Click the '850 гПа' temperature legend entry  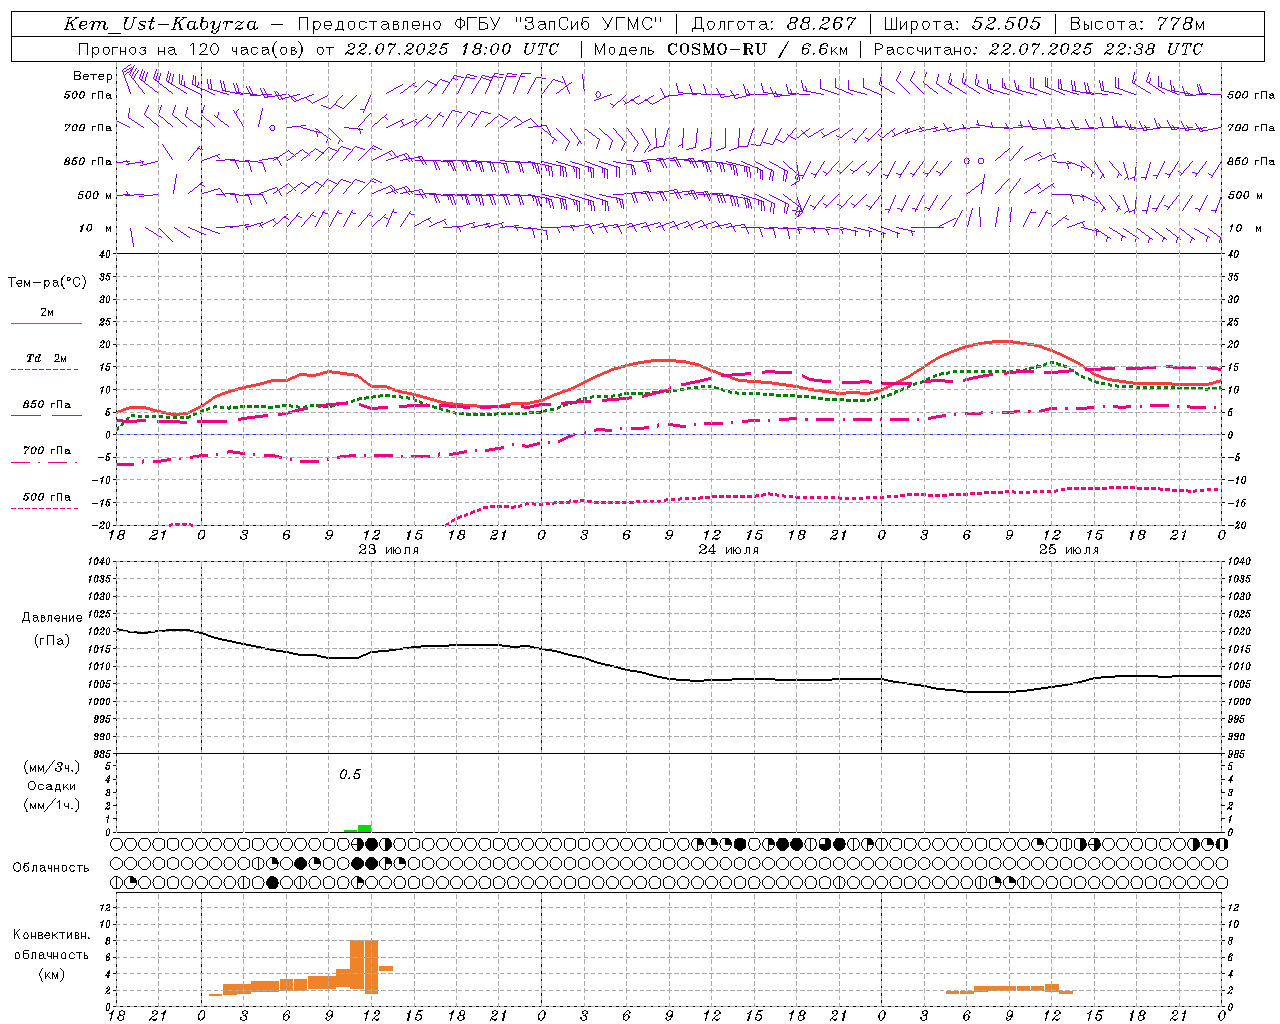[46, 405]
